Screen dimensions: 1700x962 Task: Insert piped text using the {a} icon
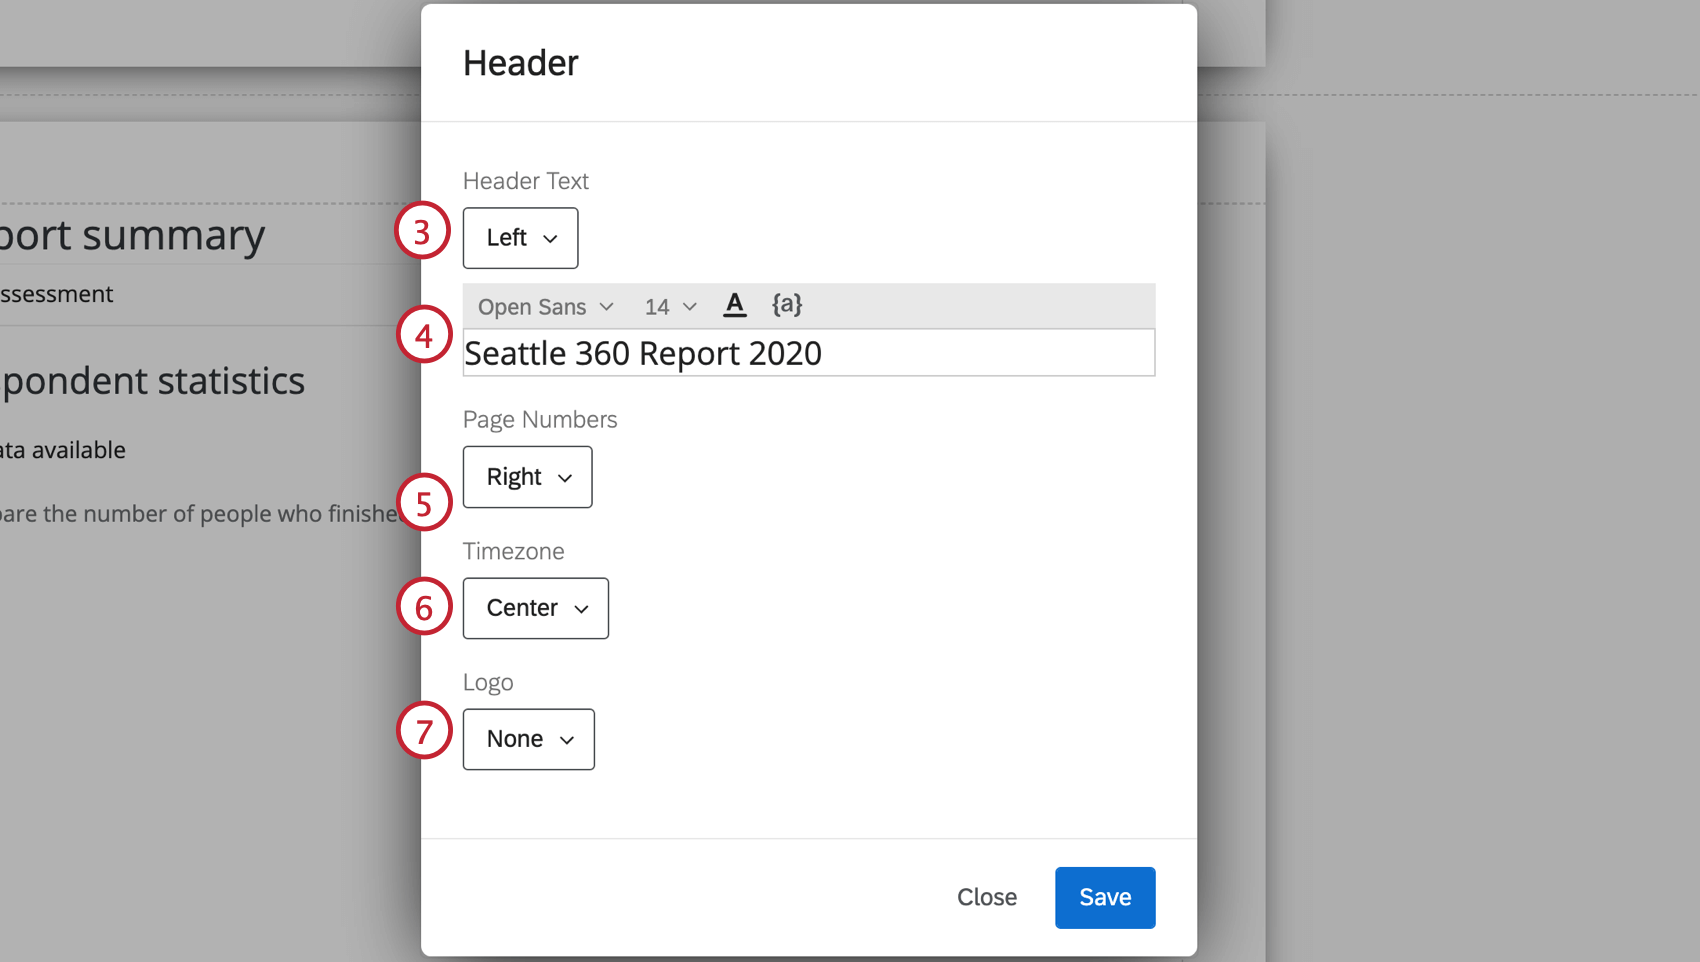coord(787,305)
